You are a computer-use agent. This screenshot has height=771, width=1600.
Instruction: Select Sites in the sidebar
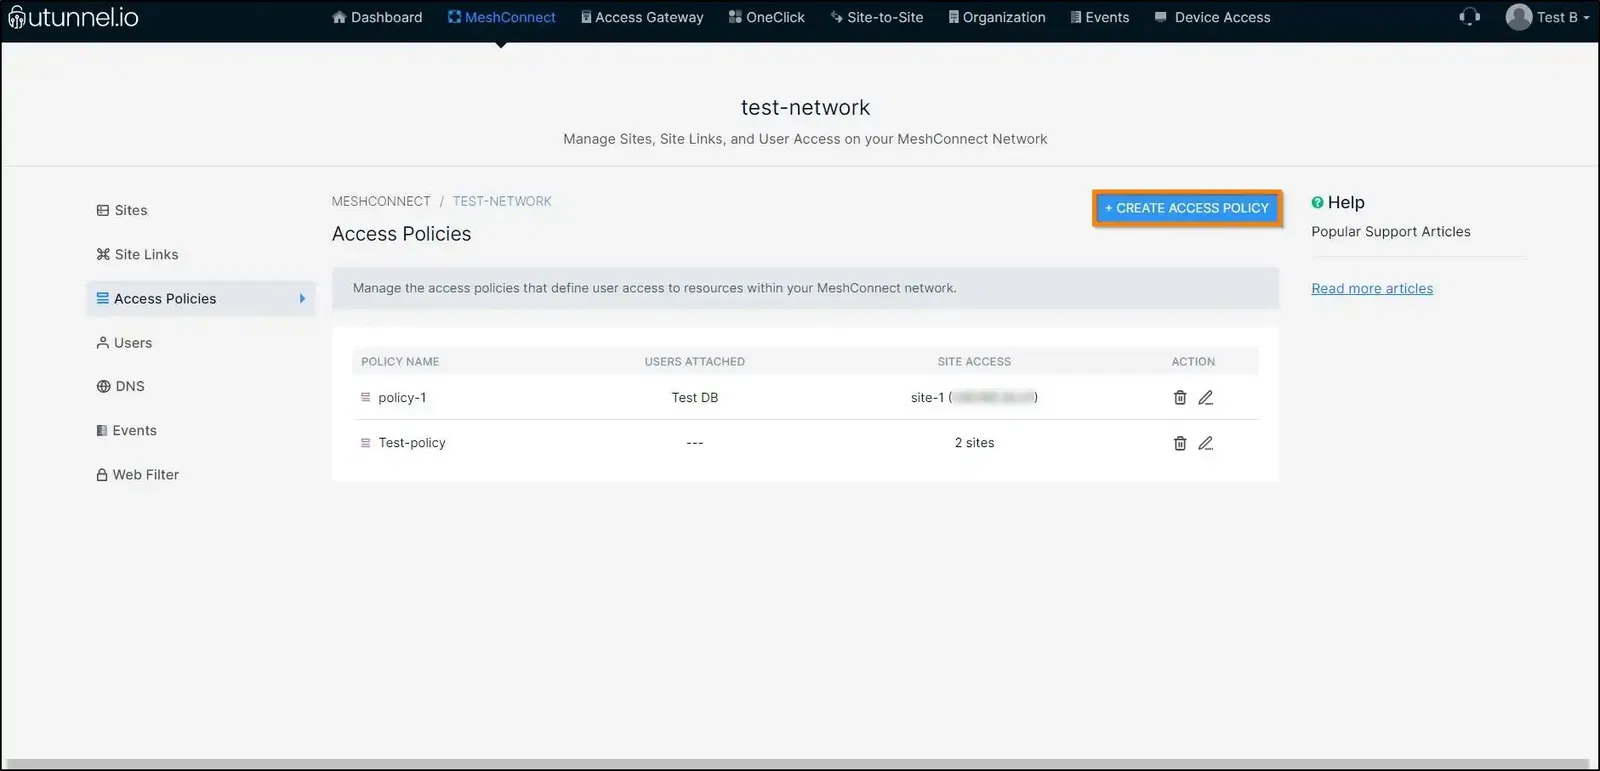[x=122, y=210]
